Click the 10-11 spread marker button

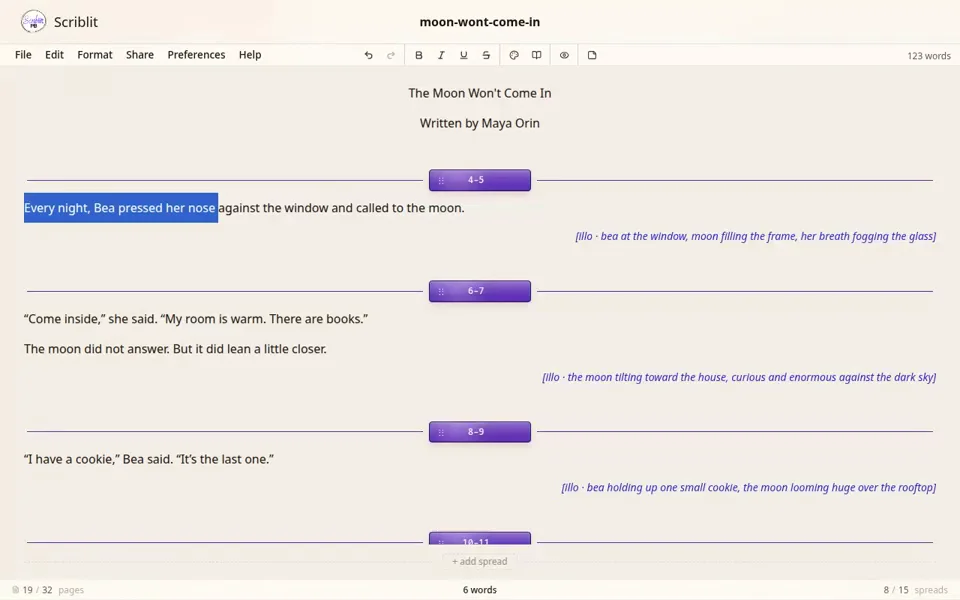(479, 538)
